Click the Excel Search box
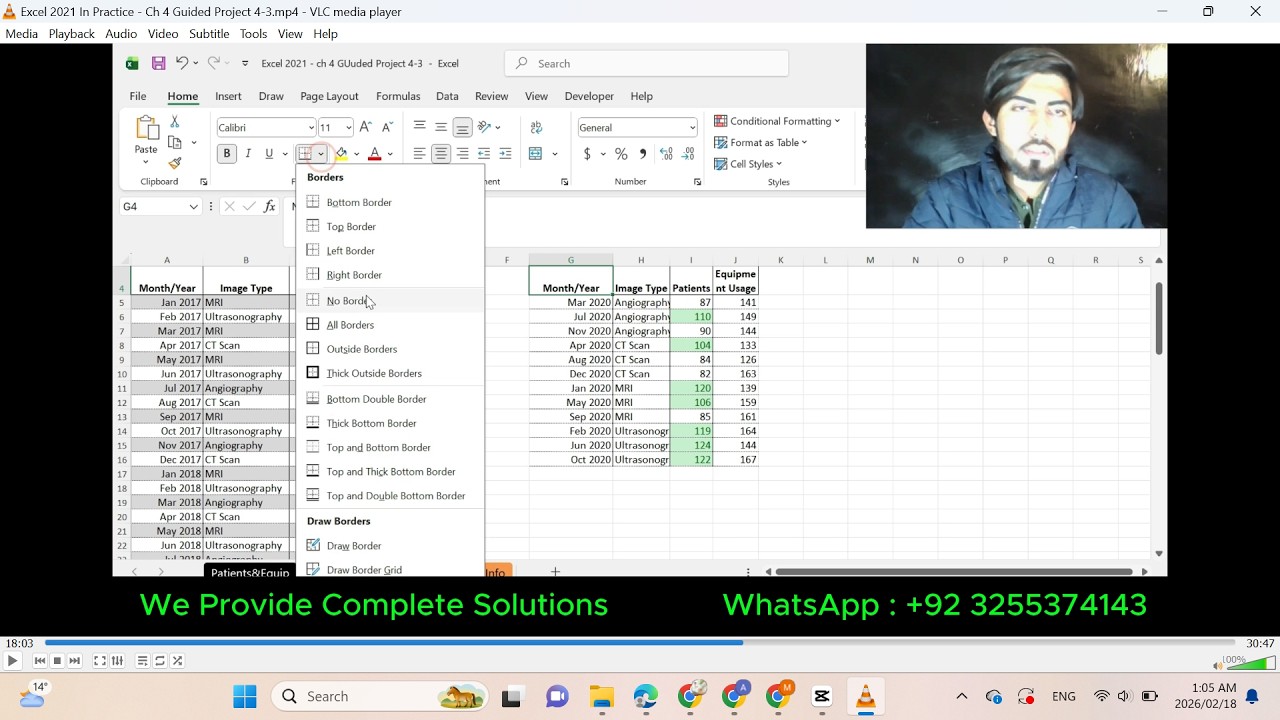1280x720 pixels. coord(647,63)
